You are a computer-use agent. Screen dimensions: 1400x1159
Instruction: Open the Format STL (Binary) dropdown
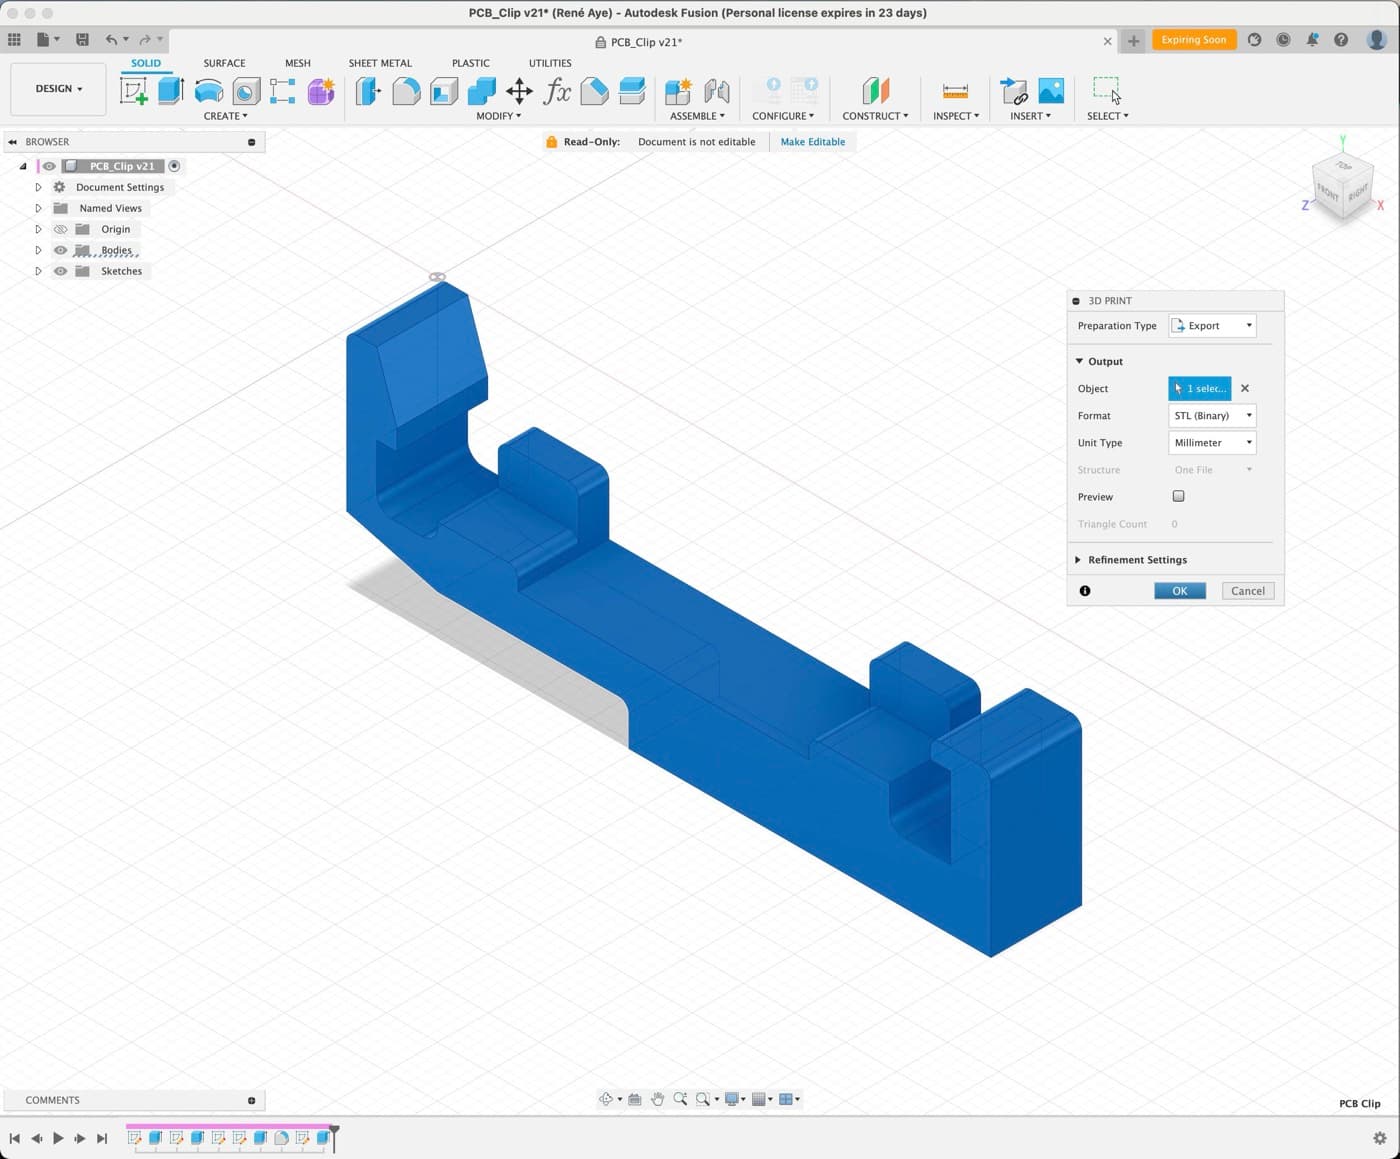[x=1212, y=416]
